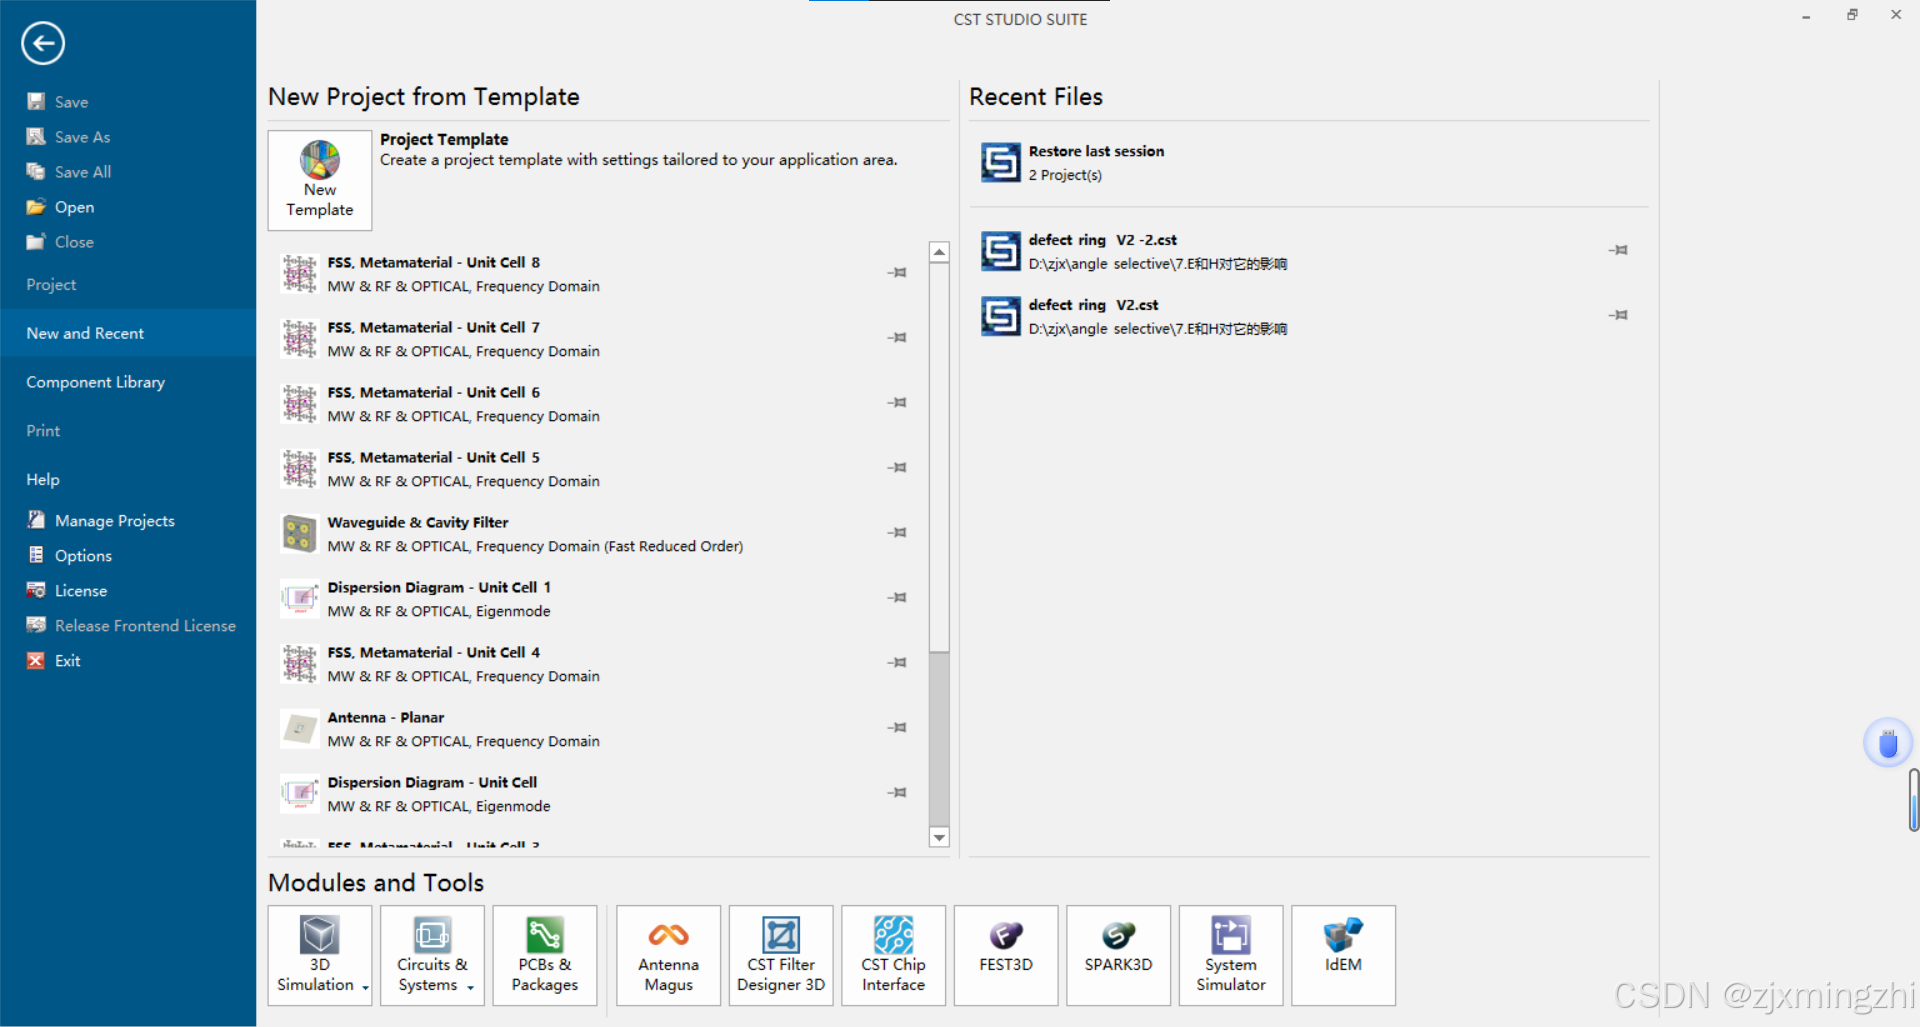Launch Circuits & Systems module
This screenshot has width=1920, height=1027.
click(432, 955)
